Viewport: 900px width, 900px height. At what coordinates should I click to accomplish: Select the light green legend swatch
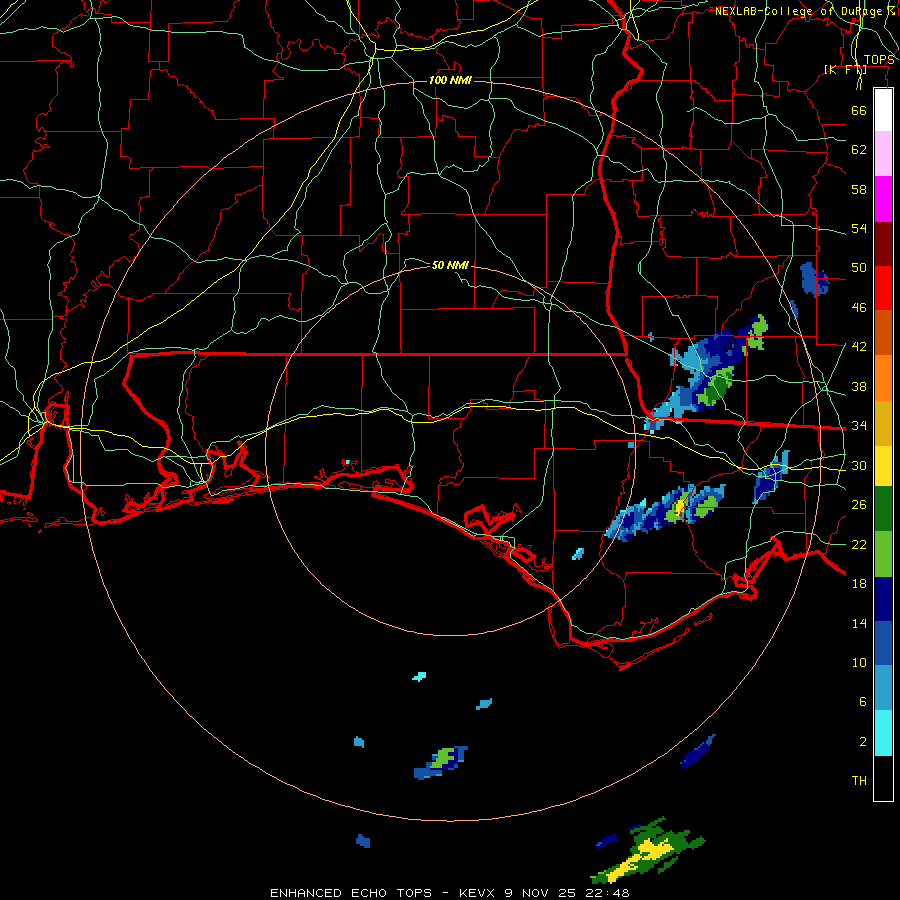point(883,554)
